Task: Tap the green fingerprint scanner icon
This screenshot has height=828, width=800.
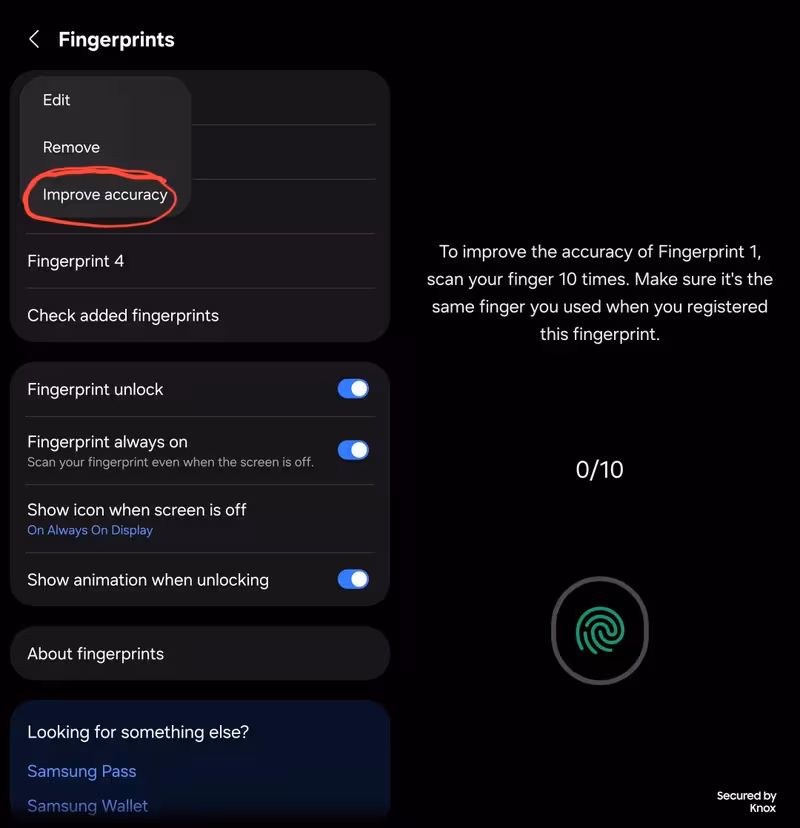Action: click(x=600, y=631)
